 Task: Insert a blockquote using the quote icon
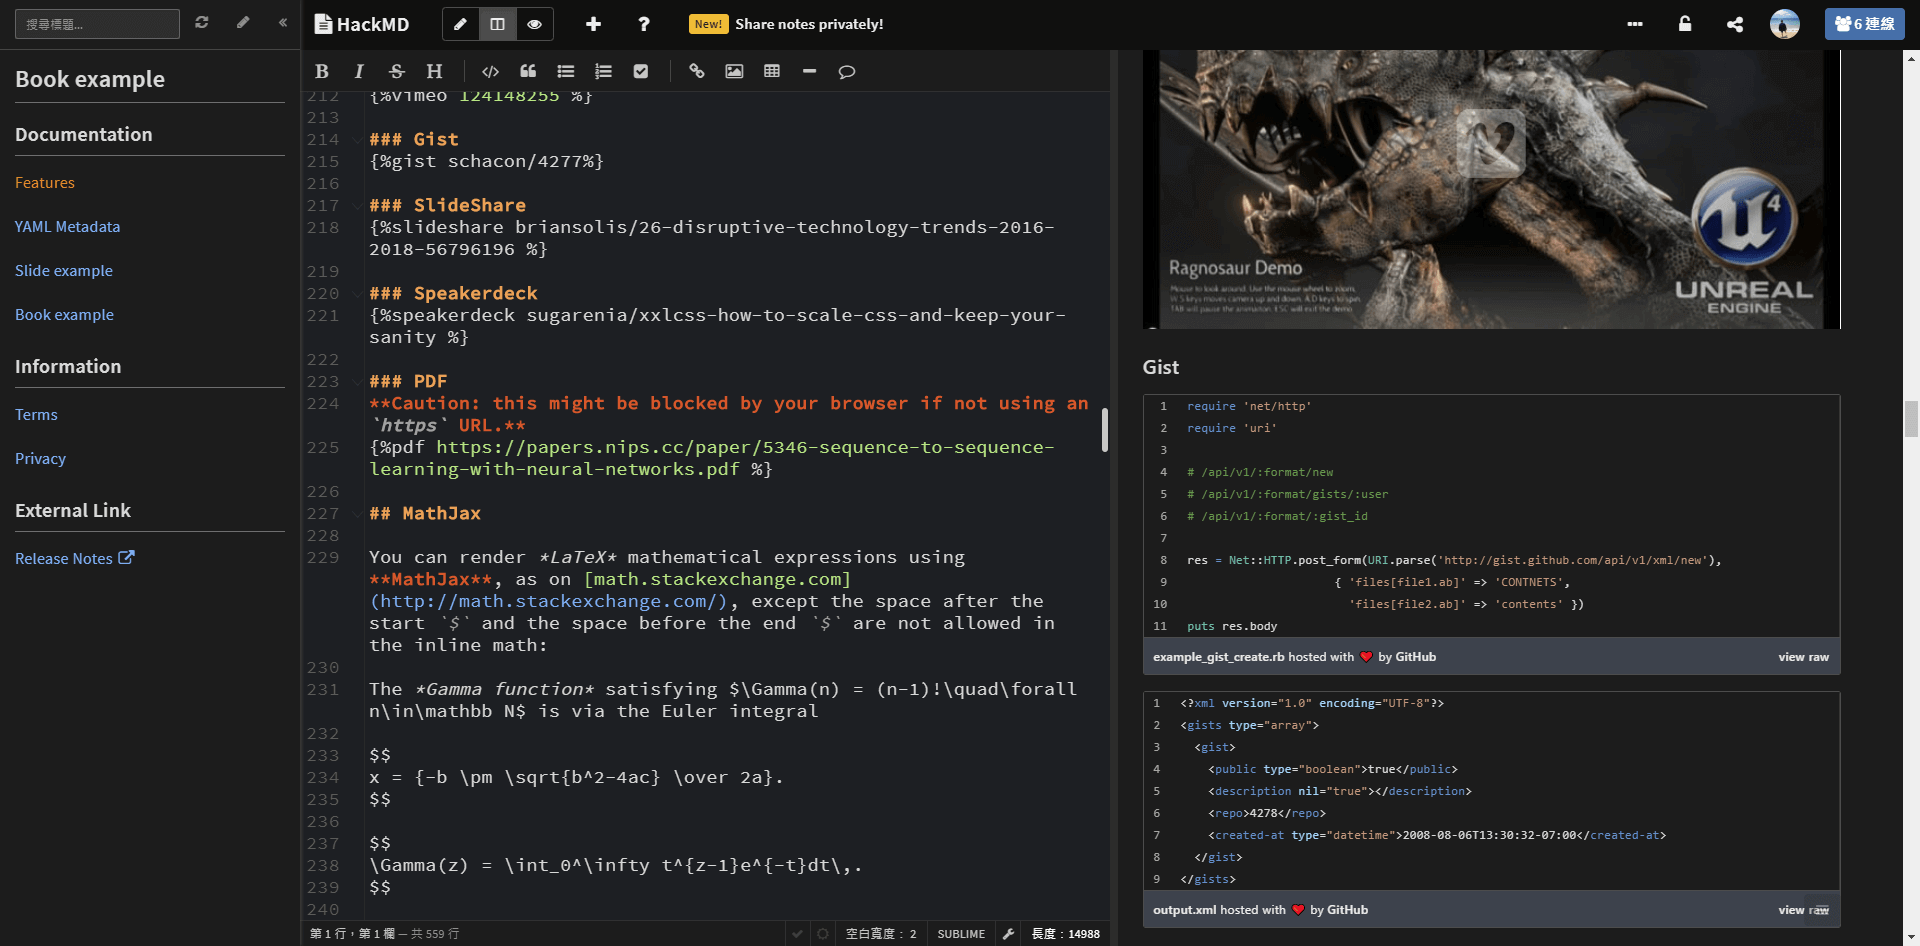(528, 71)
